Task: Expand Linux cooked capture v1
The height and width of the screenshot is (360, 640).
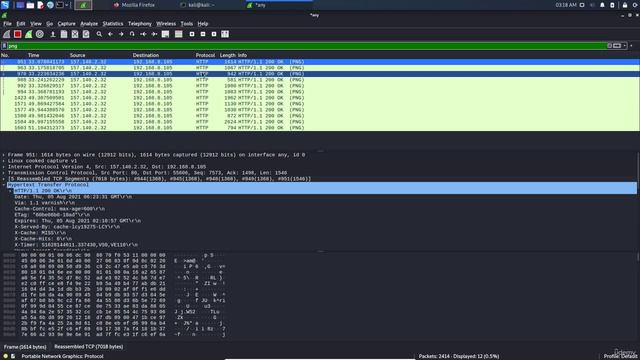Action: click(4, 161)
